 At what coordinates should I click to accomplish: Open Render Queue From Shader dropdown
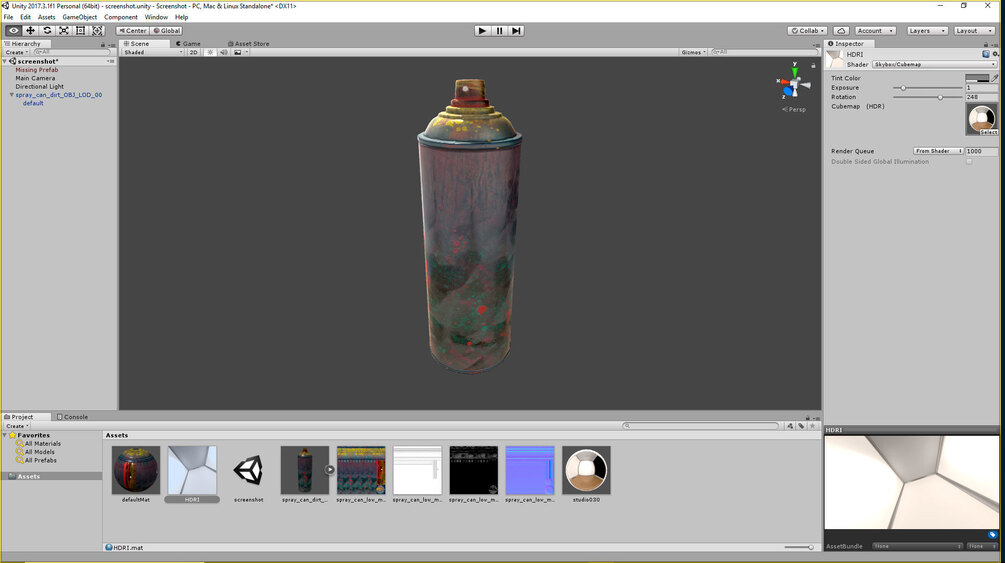pyautogui.click(x=938, y=151)
